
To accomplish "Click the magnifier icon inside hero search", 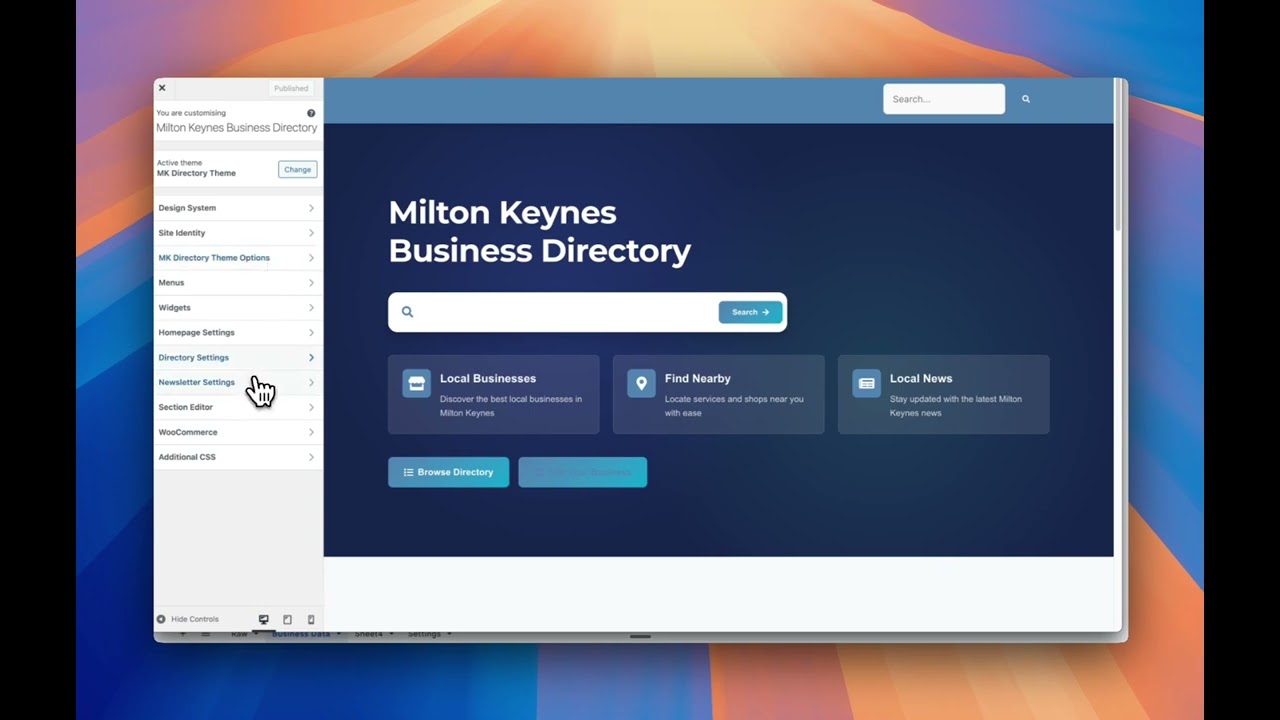I will coord(407,312).
